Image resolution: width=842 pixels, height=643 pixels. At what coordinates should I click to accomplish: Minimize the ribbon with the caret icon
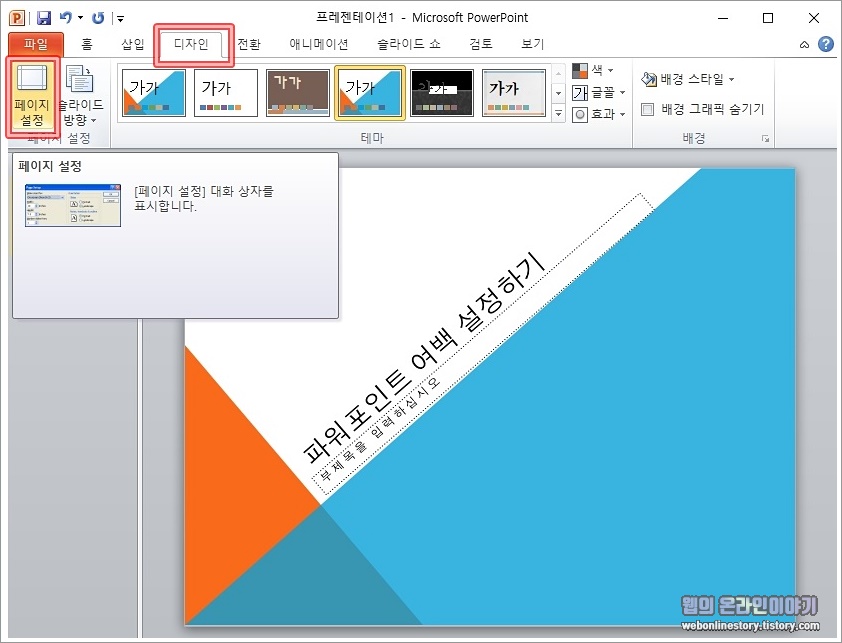tap(804, 45)
